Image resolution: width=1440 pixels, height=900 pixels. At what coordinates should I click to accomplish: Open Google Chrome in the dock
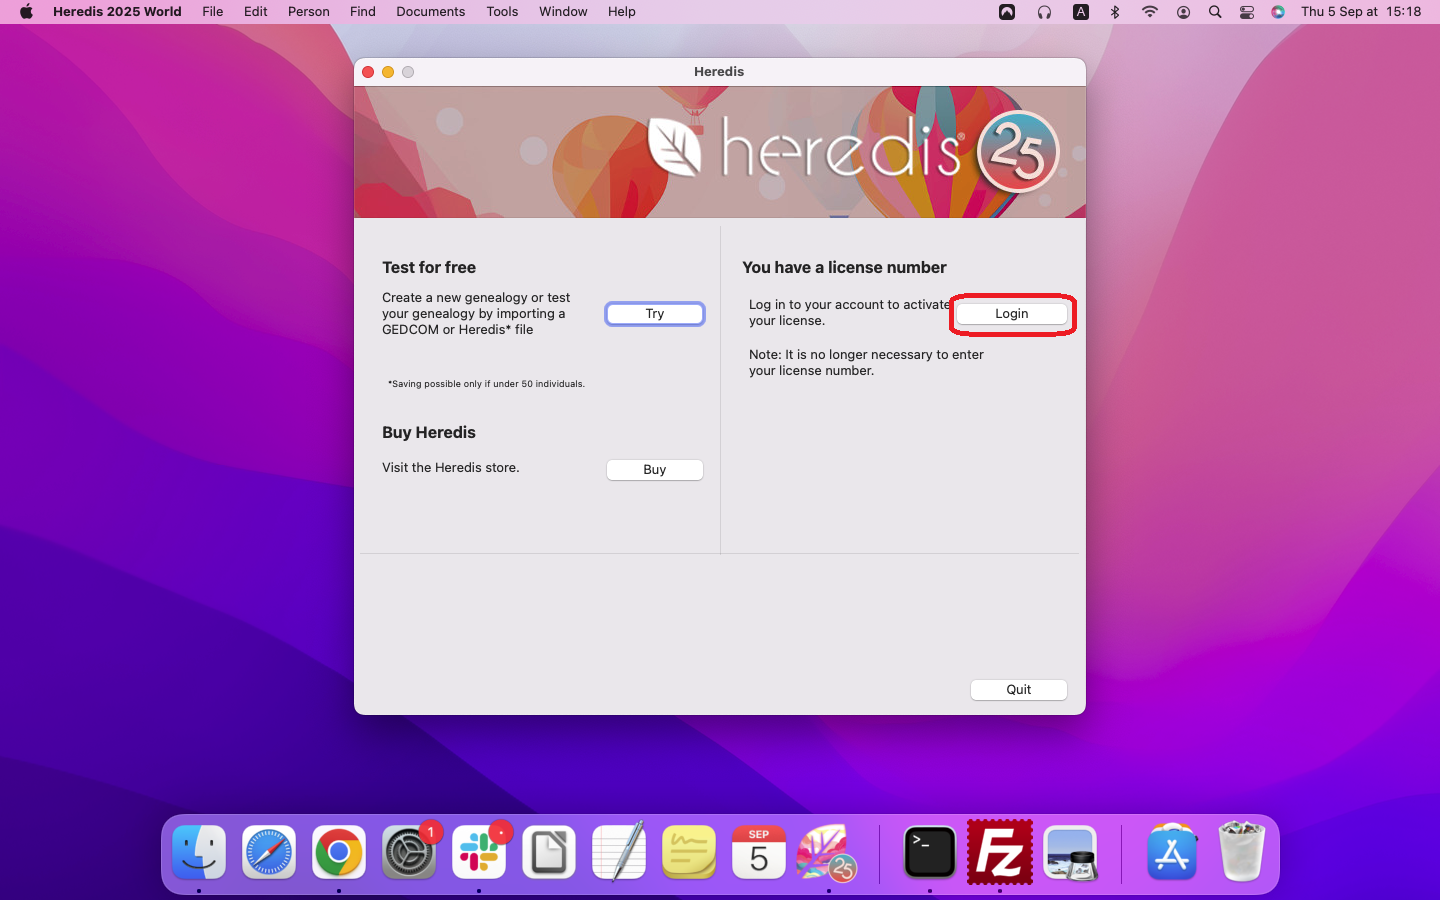339,853
